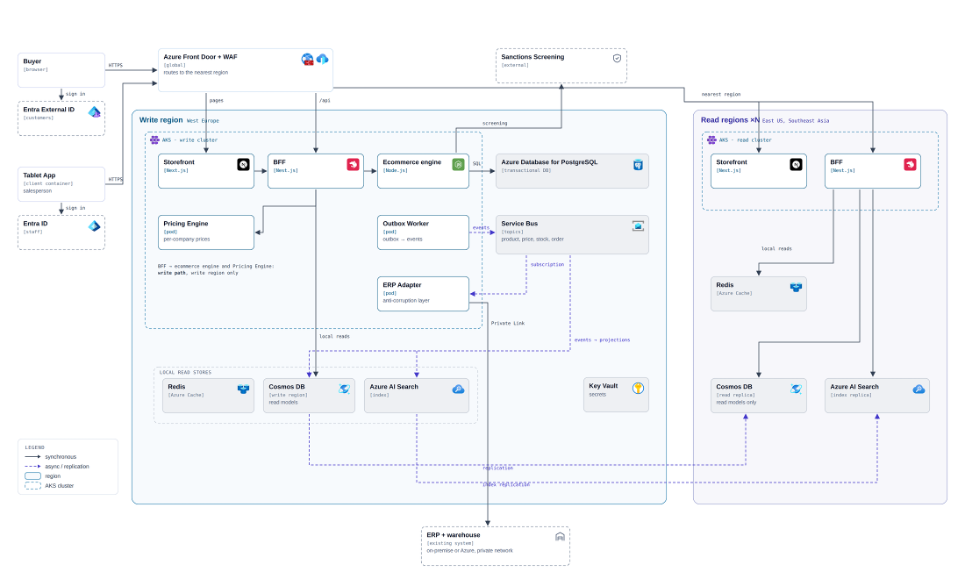Click the 'salesperson' text on Tablet App
966x580 pixels.
[x=38, y=191]
